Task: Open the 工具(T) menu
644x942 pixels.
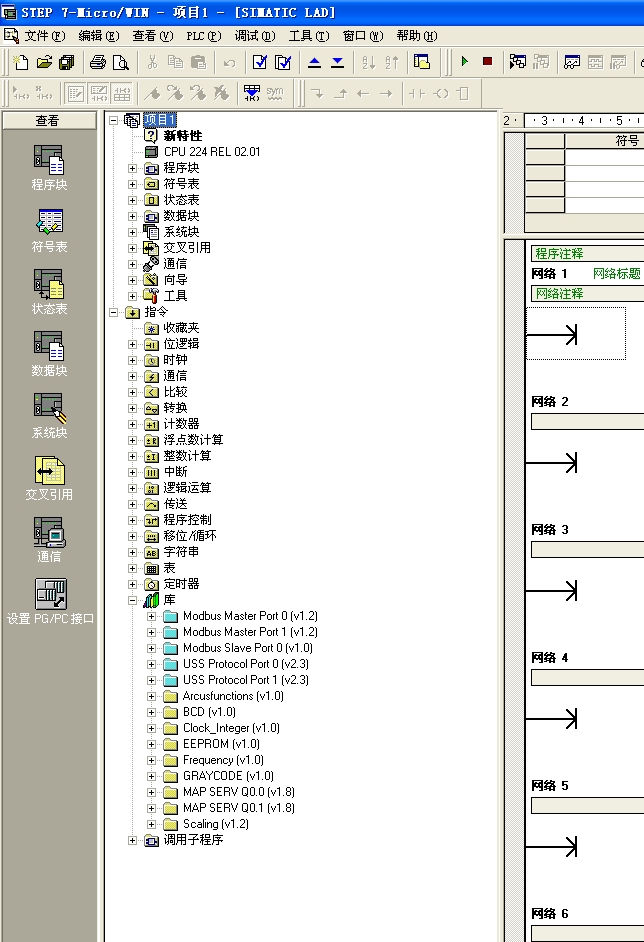Action: point(309,36)
